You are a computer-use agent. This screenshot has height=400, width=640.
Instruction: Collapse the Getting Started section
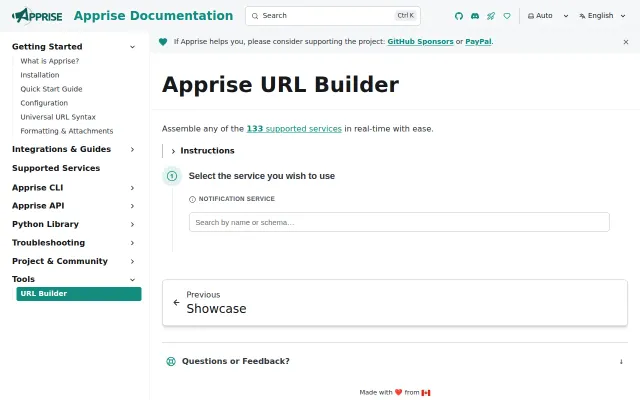click(132, 47)
